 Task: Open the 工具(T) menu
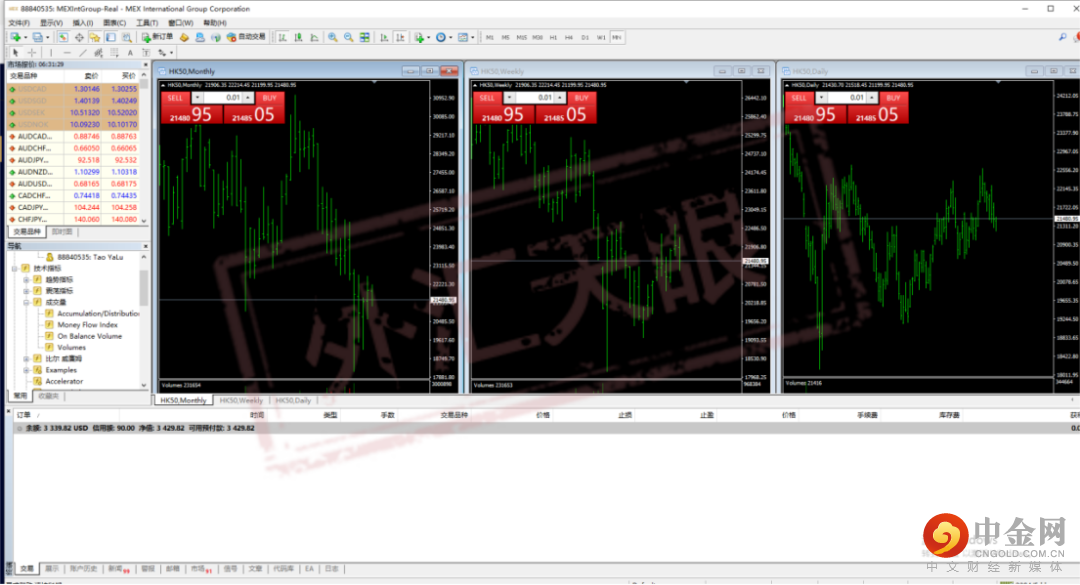pos(147,23)
